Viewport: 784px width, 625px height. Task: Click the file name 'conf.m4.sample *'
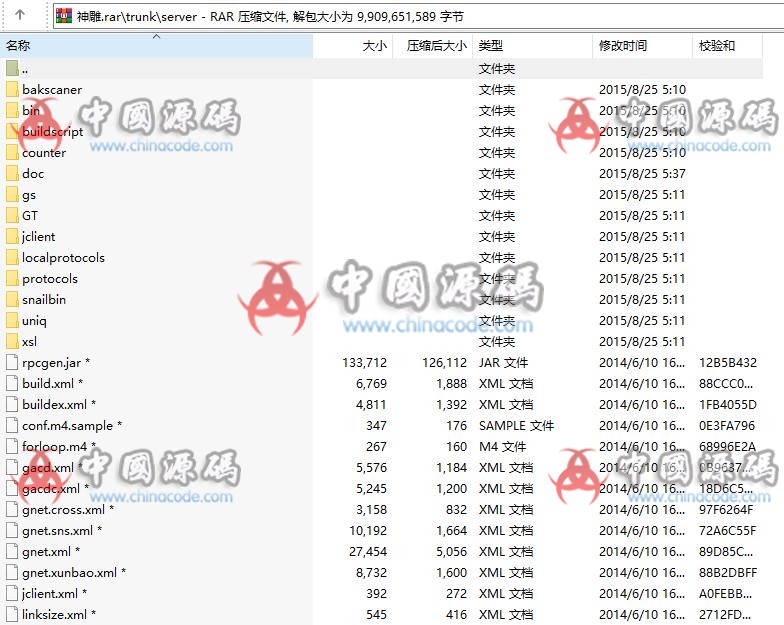(72, 426)
